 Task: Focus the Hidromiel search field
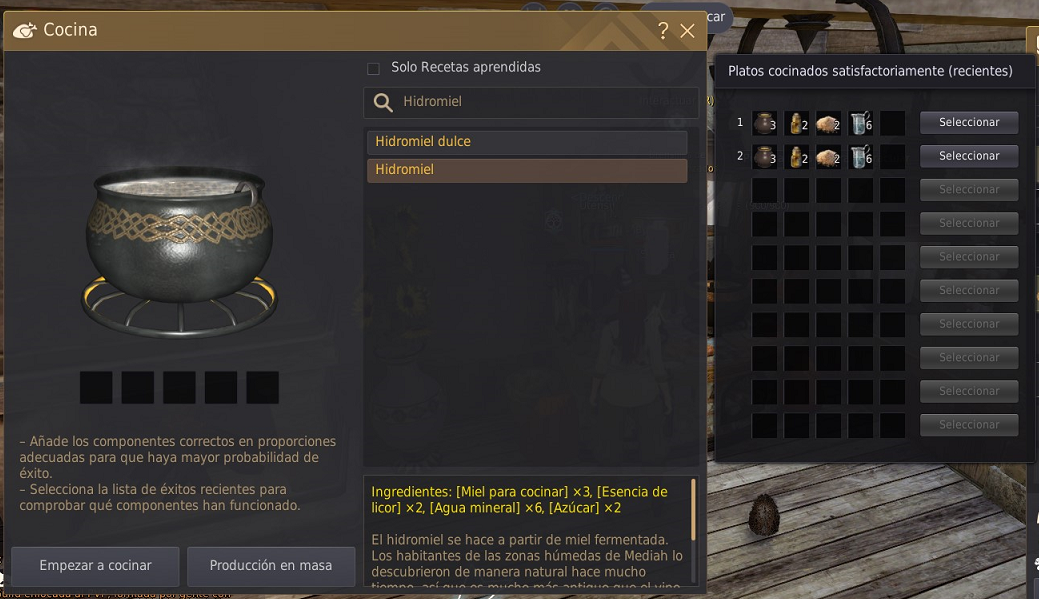pos(531,102)
